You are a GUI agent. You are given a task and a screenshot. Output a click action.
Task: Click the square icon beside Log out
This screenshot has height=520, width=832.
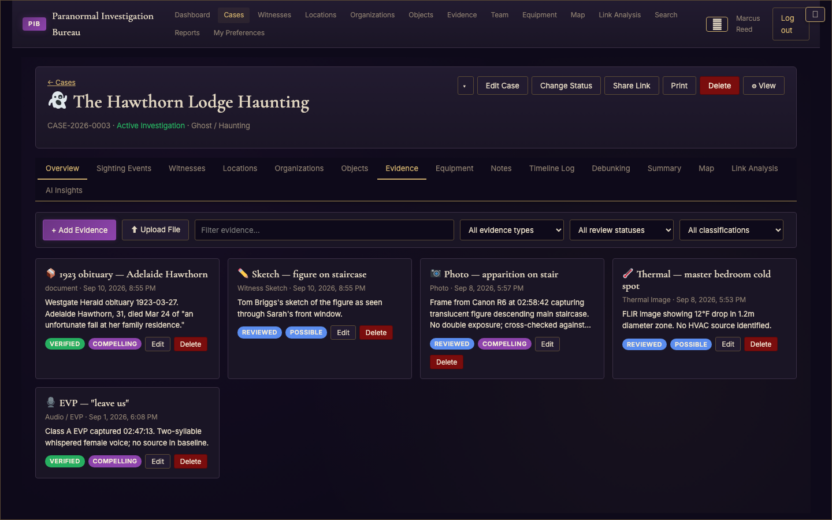(815, 14)
